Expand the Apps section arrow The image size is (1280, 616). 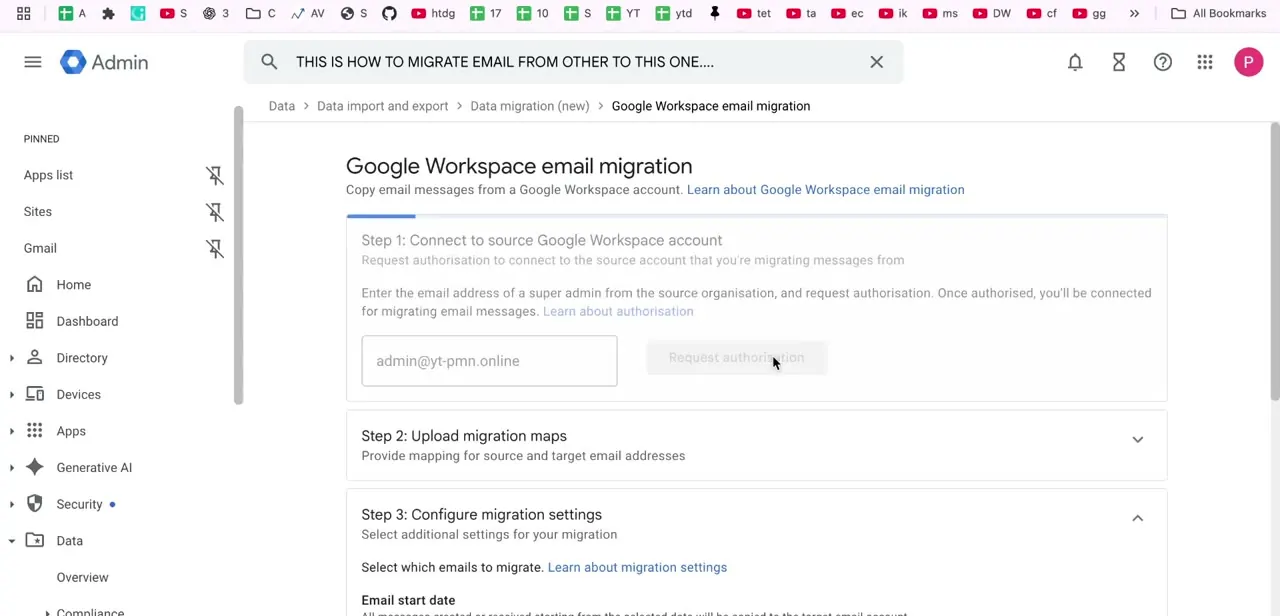12,431
